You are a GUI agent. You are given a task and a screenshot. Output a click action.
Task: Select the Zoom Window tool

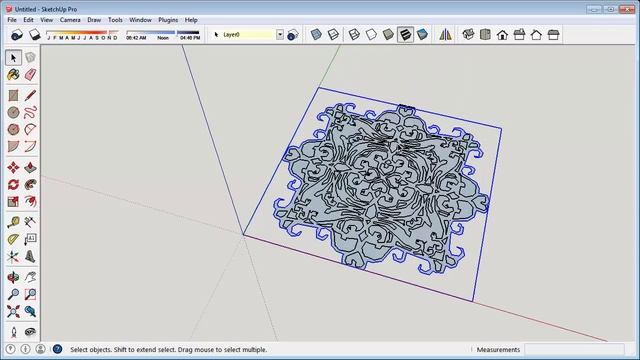[x=30, y=294]
